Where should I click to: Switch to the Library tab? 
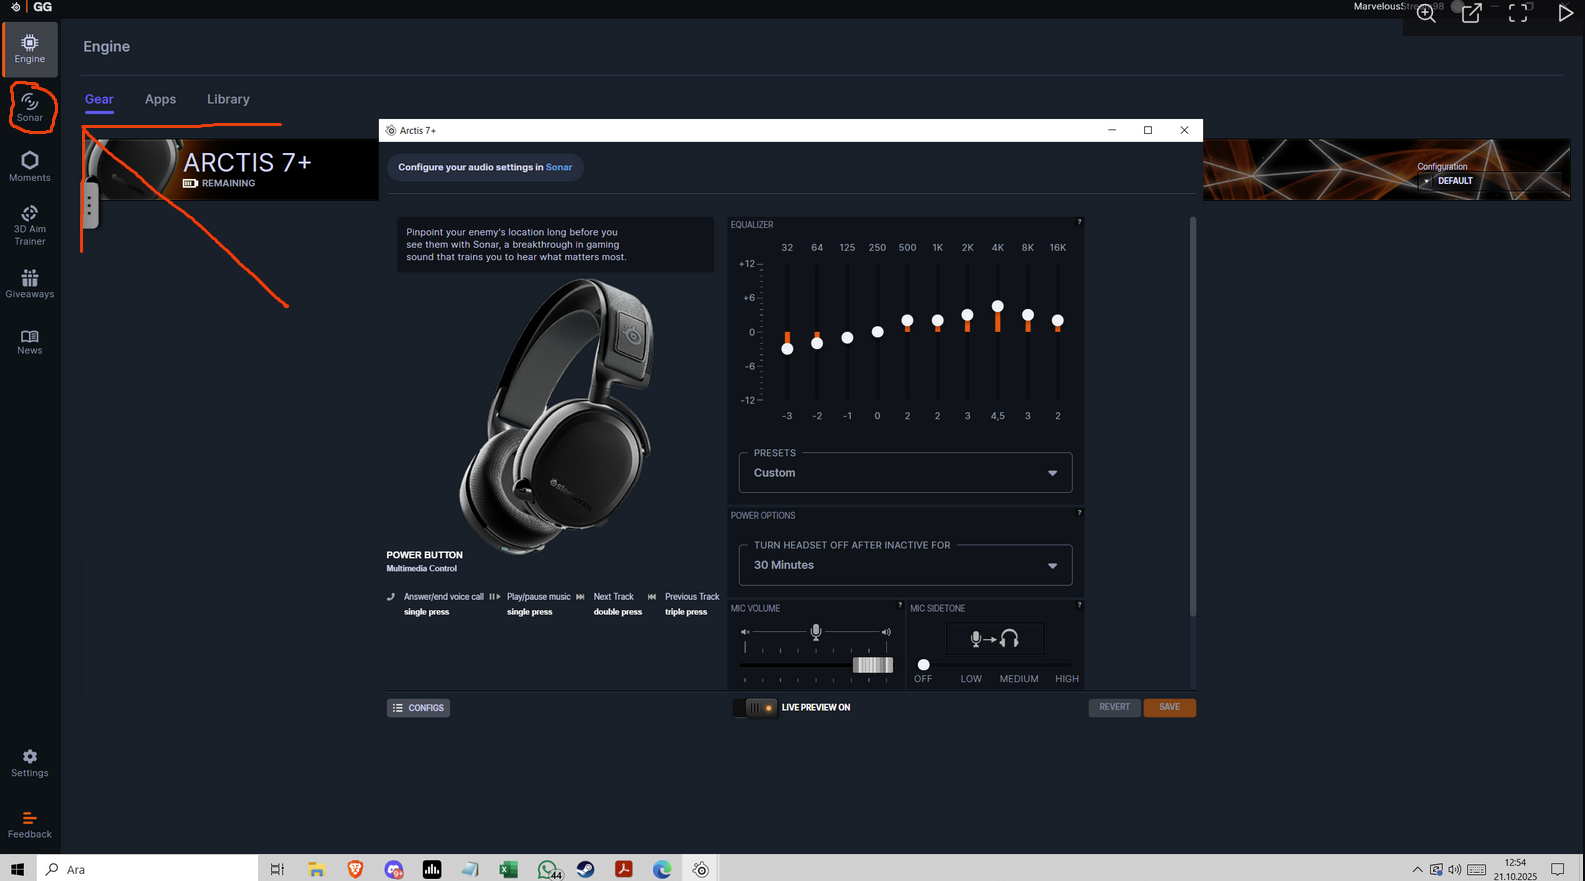(228, 99)
